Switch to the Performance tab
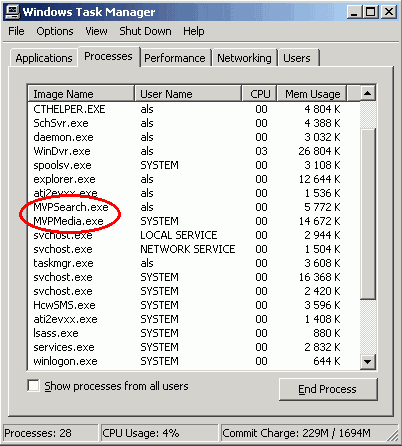Image resolution: width=402 pixels, height=446 pixels. [175, 58]
